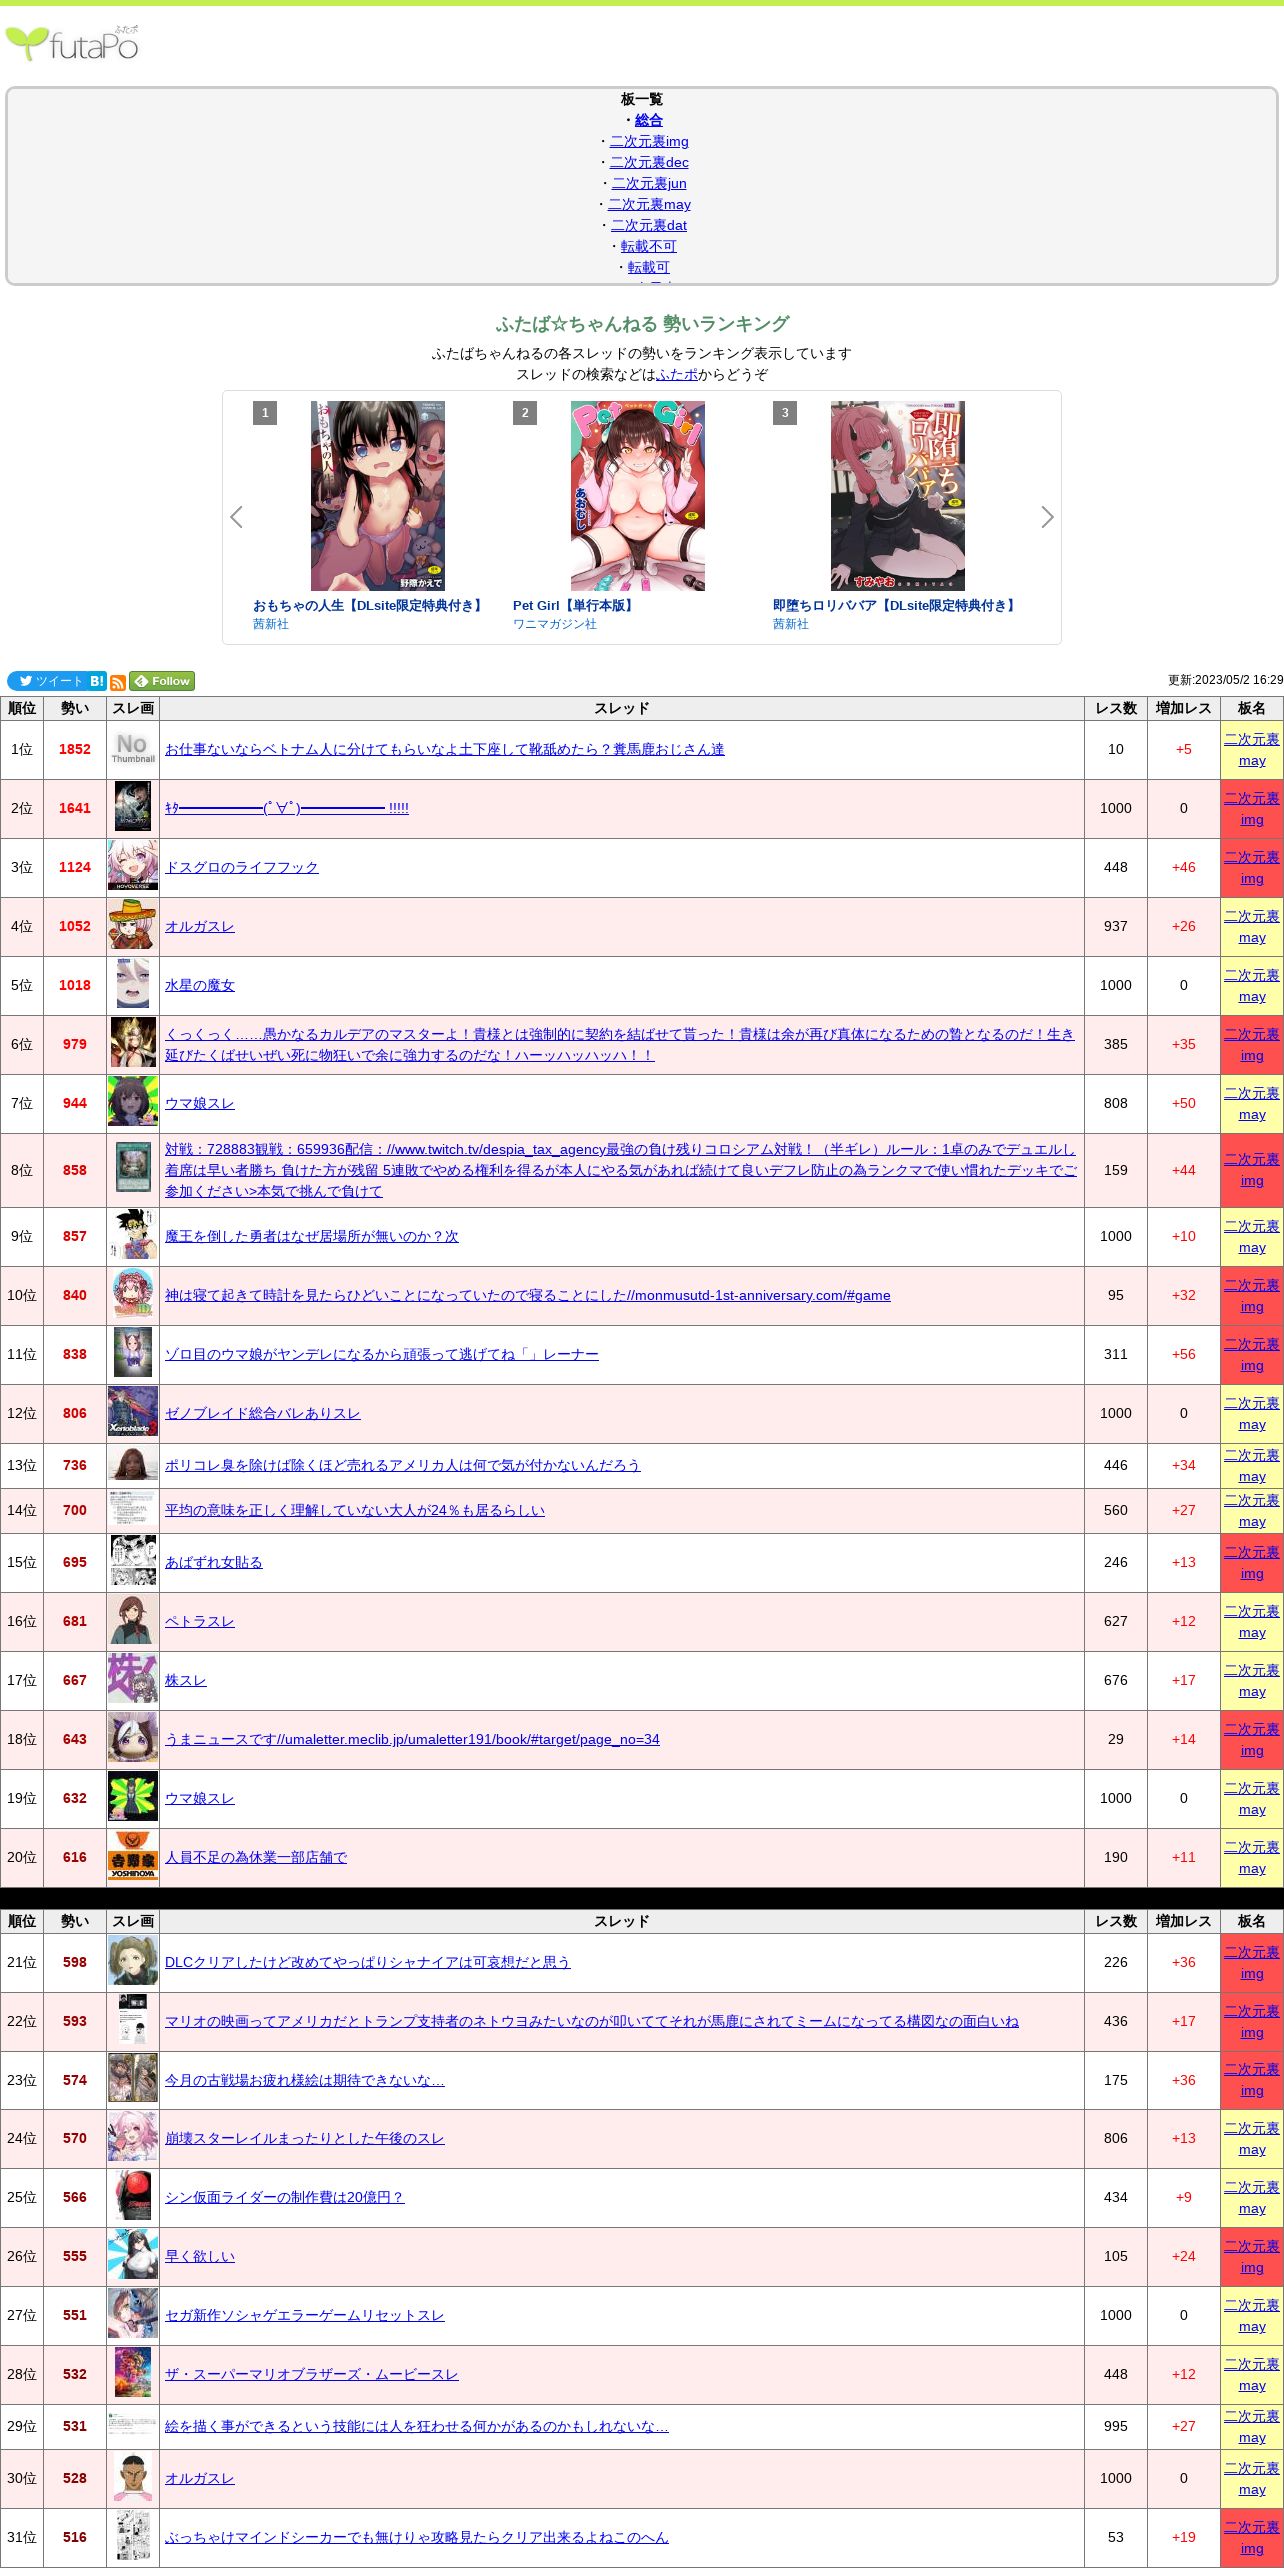The width and height of the screenshot is (1284, 2568).
Task: Open the Pet Girl book cover
Action: 638,496
